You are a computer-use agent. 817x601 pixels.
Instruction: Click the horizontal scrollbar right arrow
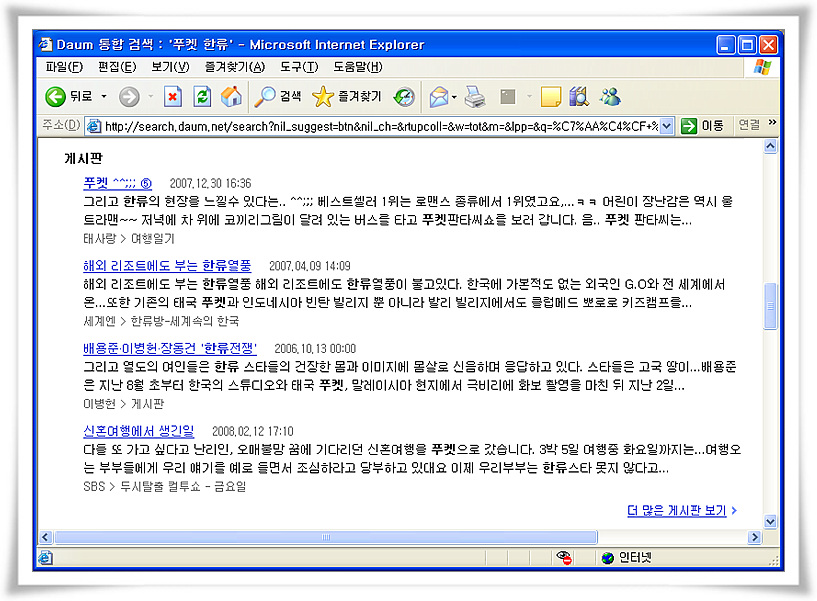[754, 537]
